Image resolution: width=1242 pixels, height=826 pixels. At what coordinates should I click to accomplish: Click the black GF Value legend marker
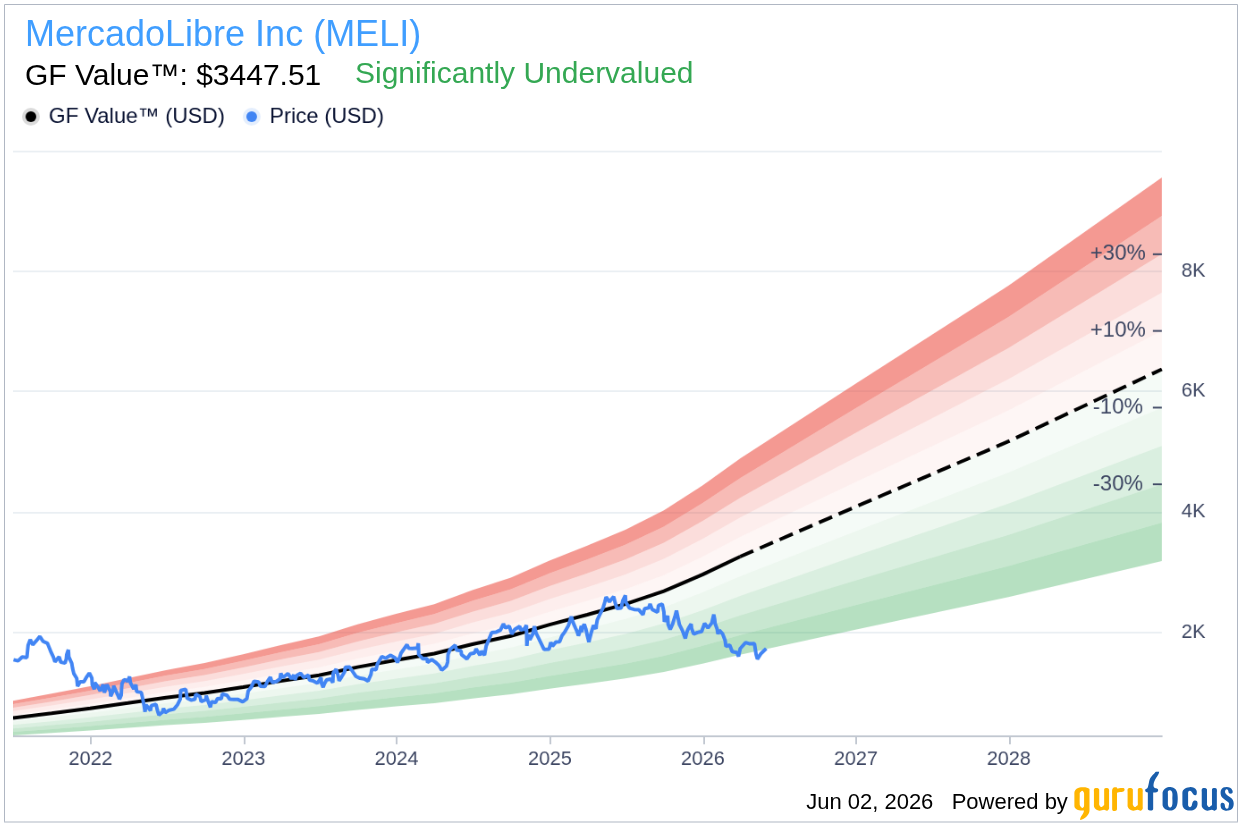click(31, 117)
